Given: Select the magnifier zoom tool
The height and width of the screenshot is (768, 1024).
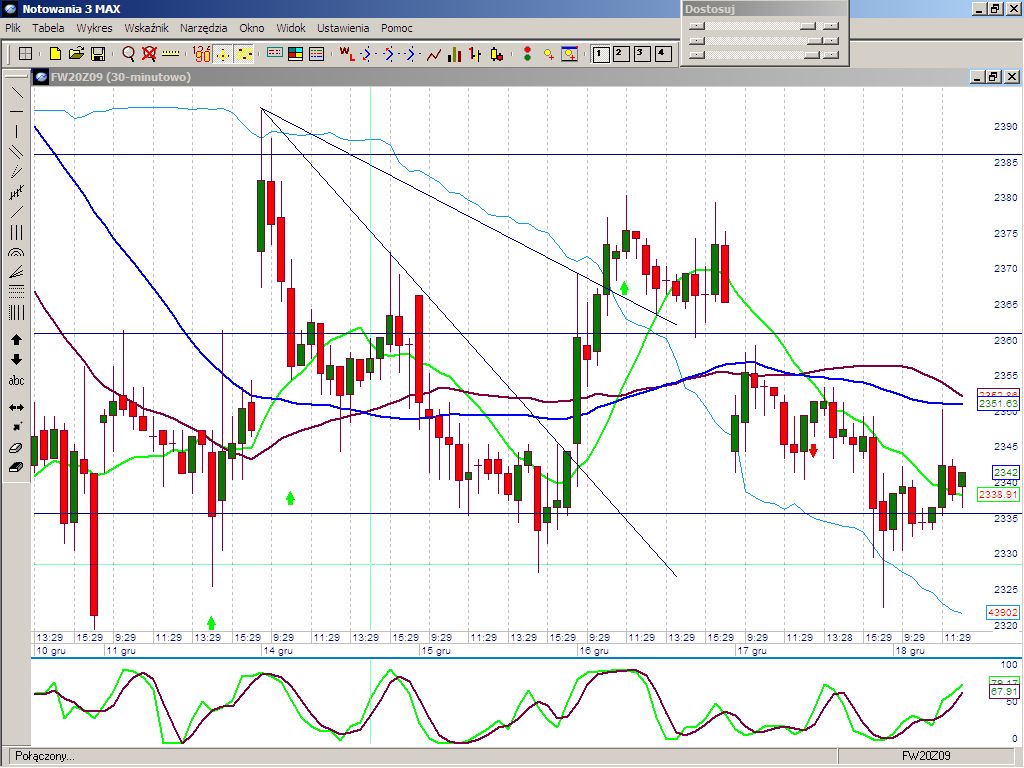Looking at the screenshot, I should (x=129, y=54).
